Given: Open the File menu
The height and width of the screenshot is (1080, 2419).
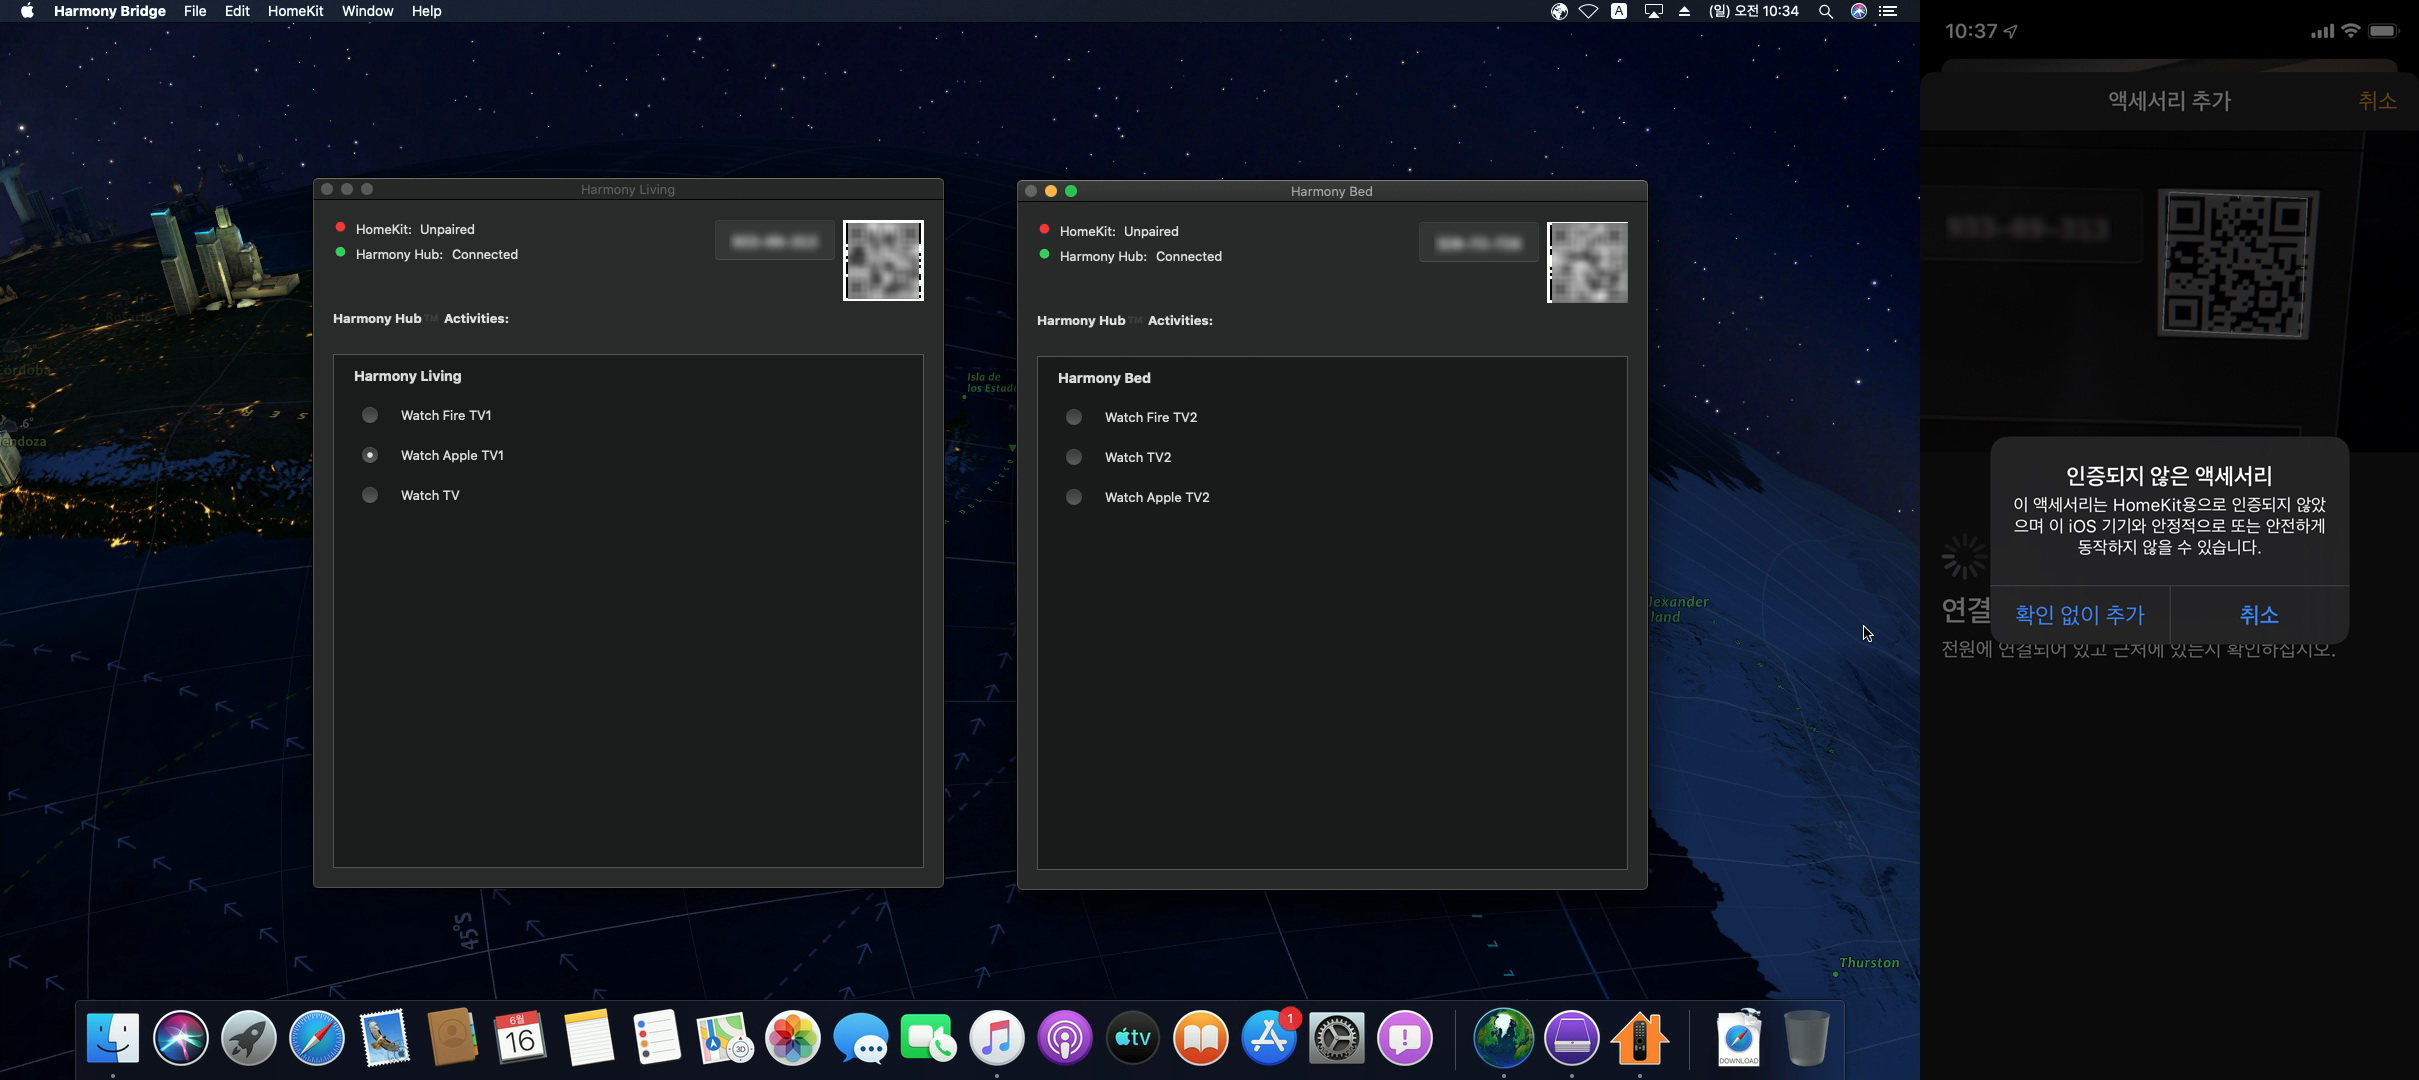Looking at the screenshot, I should coord(195,11).
